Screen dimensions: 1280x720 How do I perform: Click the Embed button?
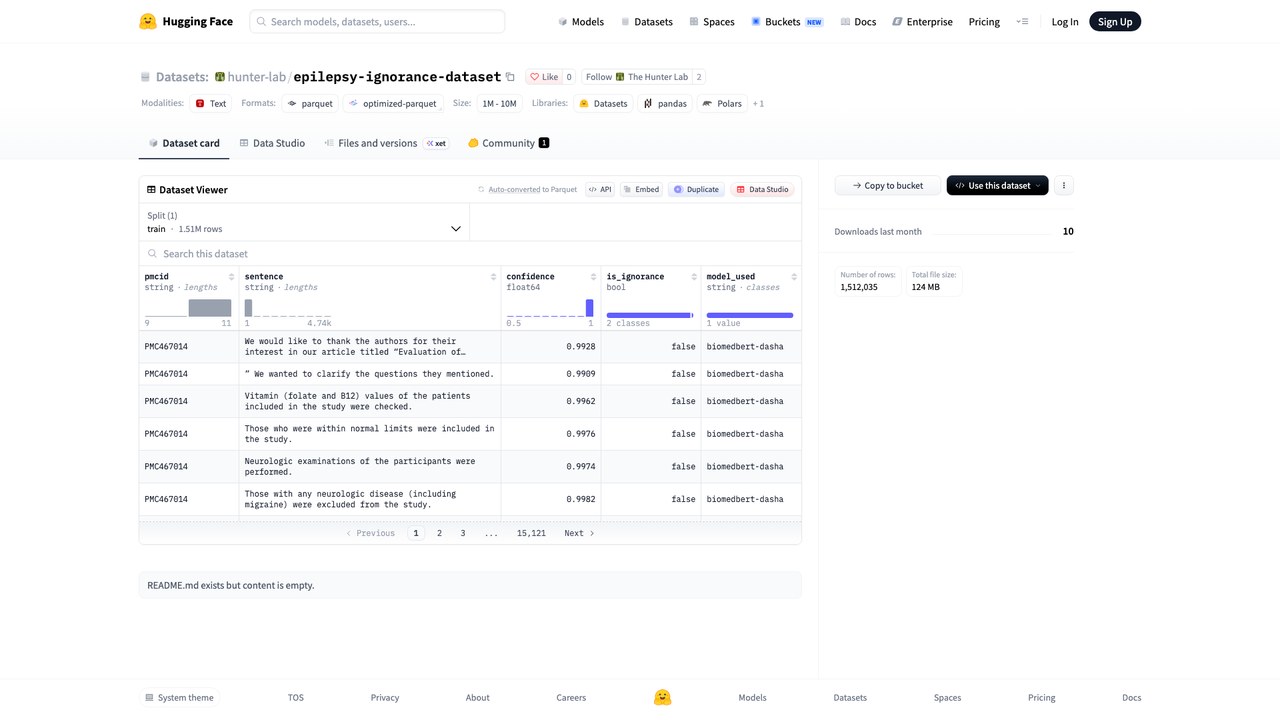click(x=641, y=189)
